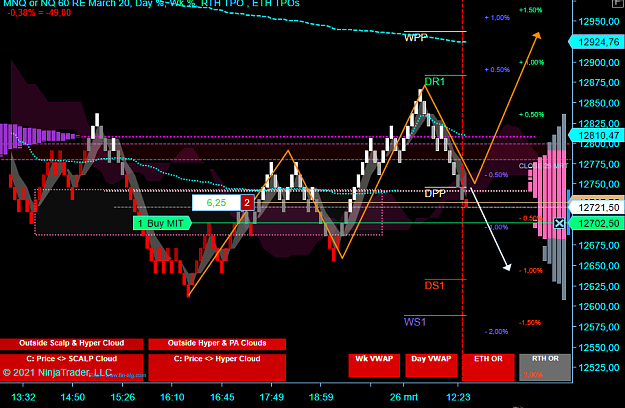The image size is (625, 408).
Task: Click the 15:26 time axis label
Action: pos(122,397)
